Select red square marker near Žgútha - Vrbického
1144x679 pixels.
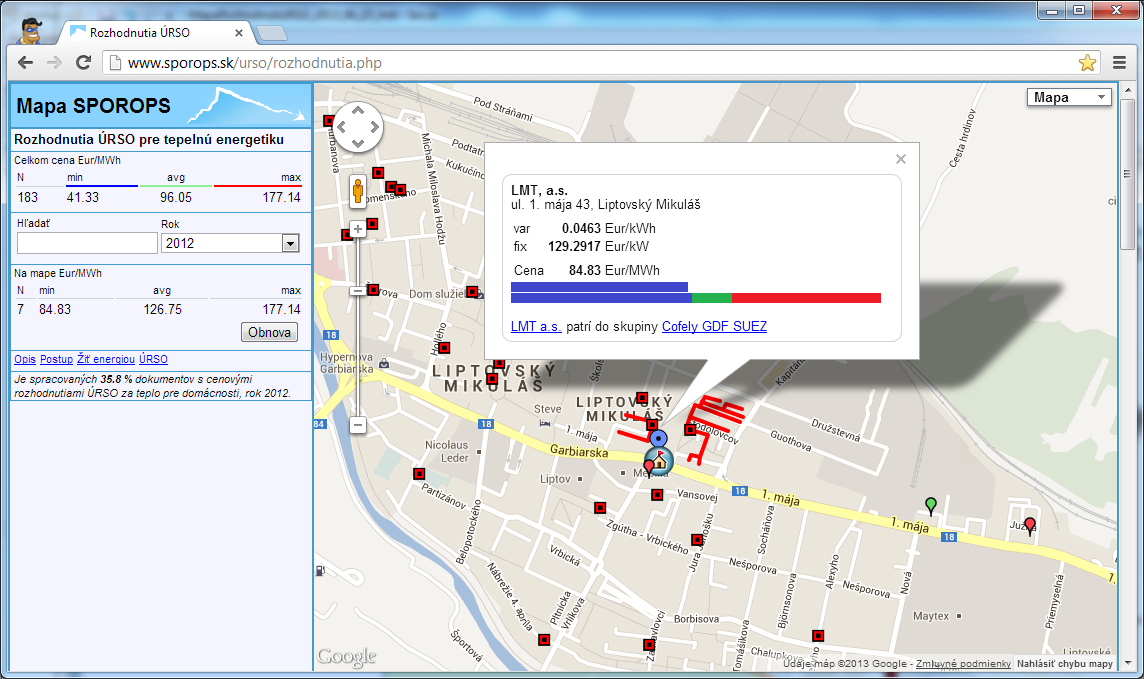pos(600,508)
